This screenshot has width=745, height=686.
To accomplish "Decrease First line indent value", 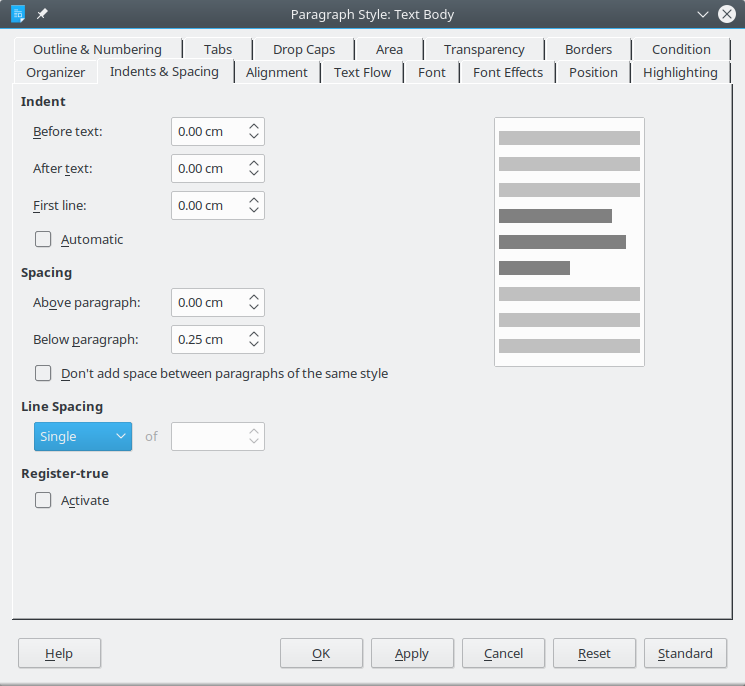I will 254,211.
